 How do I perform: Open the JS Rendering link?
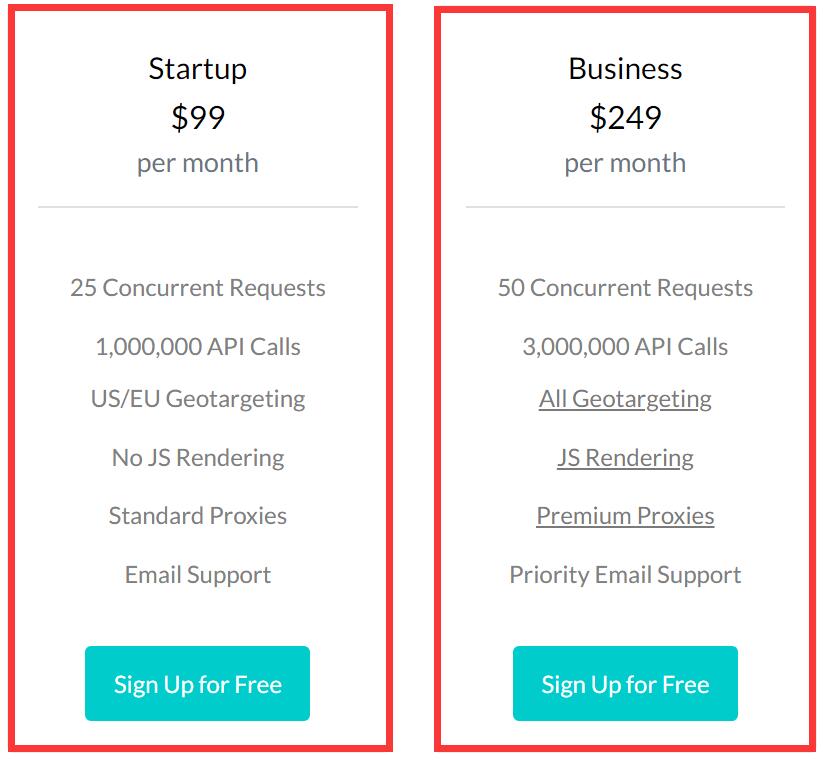click(625, 457)
